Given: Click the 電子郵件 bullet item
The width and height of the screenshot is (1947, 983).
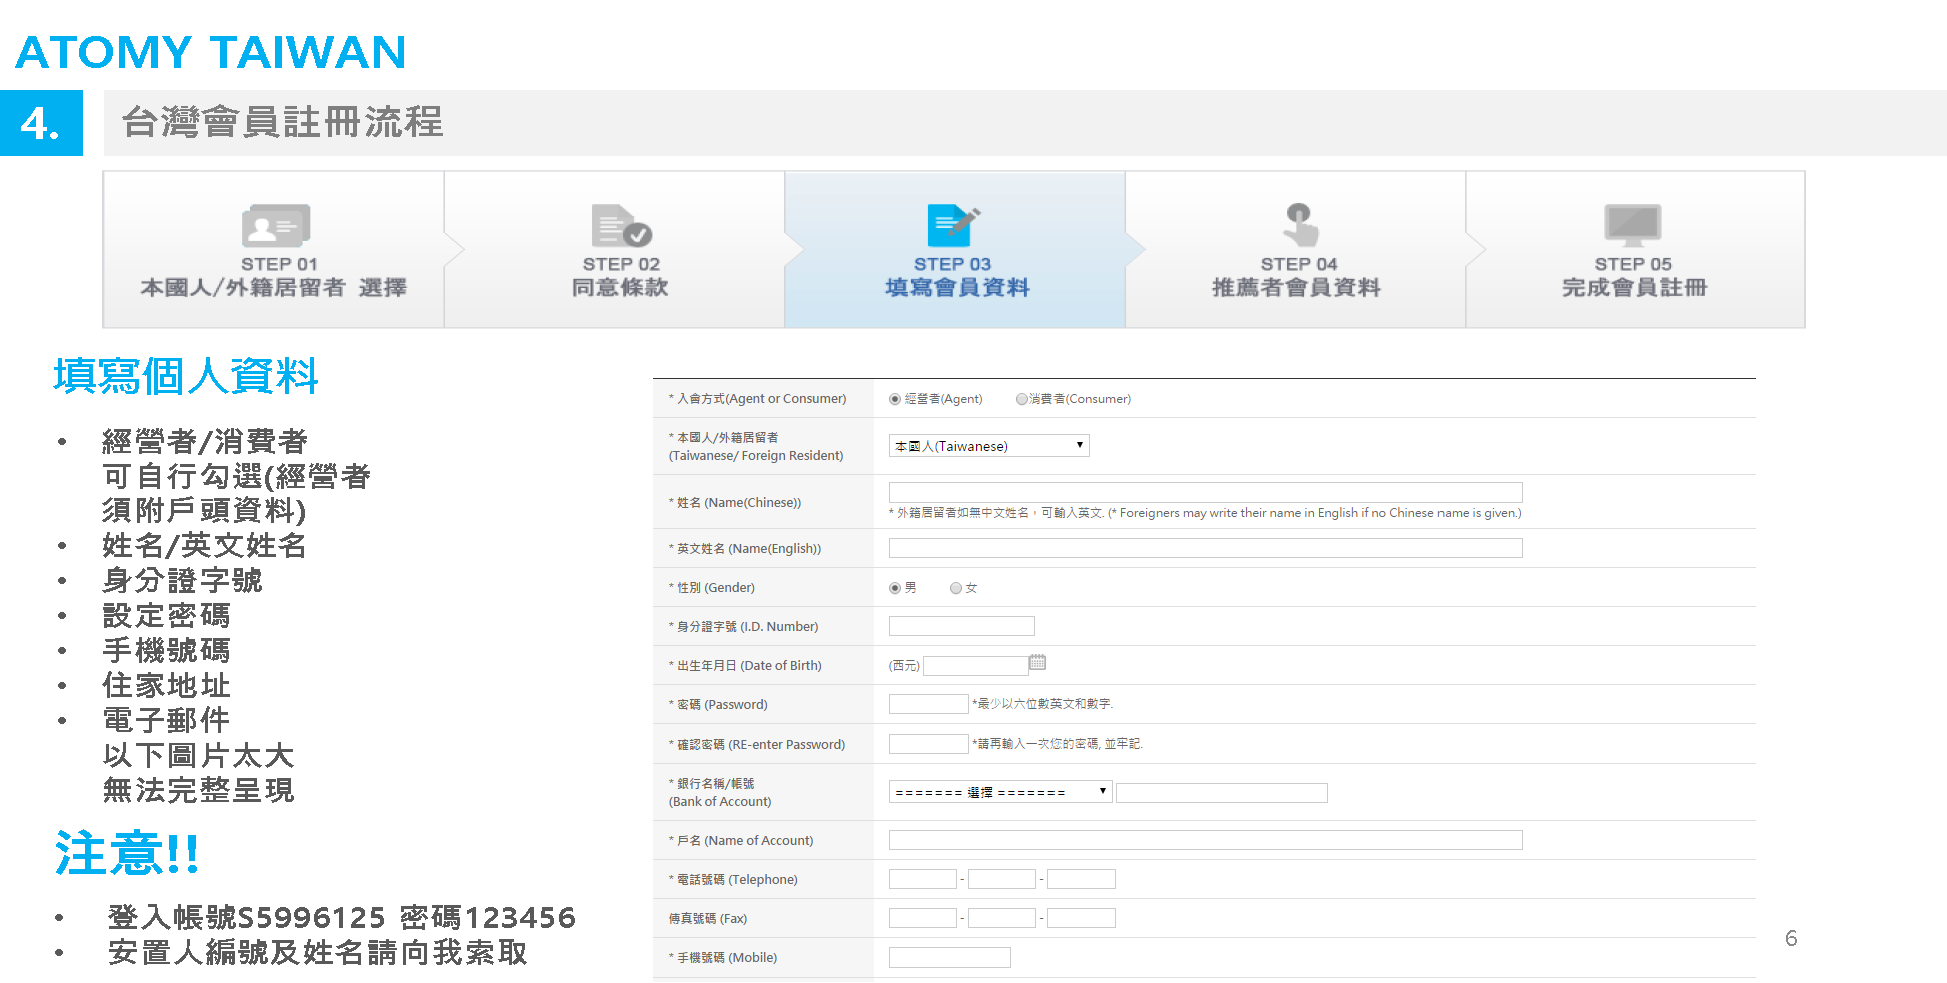Looking at the screenshot, I should pos(166,720).
